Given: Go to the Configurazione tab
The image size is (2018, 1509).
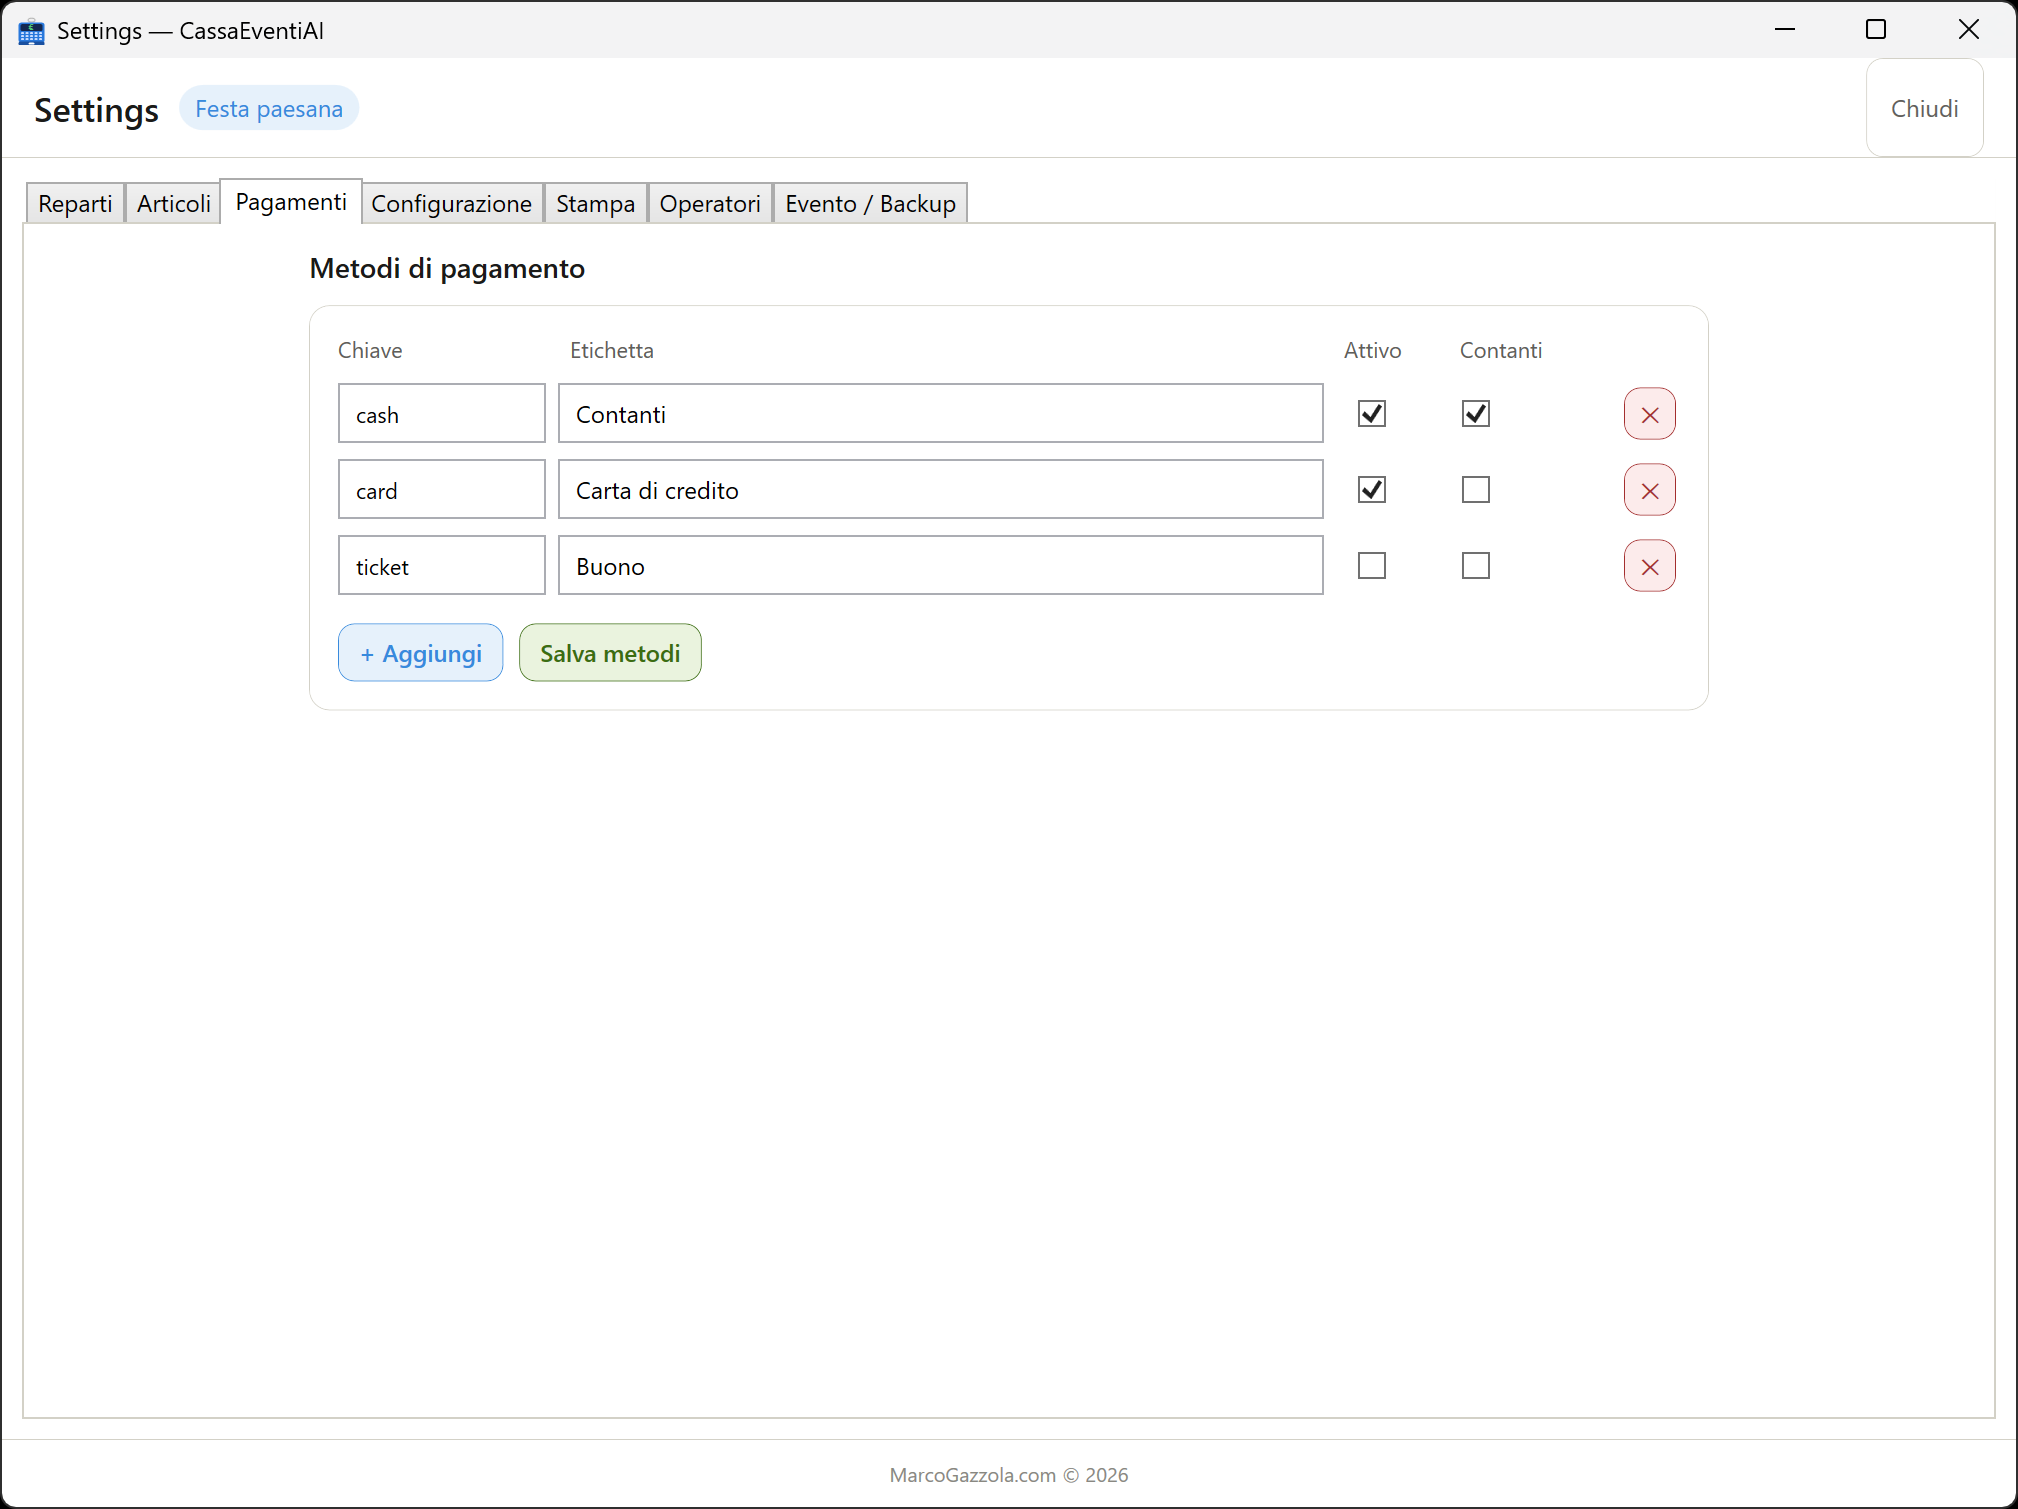Looking at the screenshot, I should (x=452, y=203).
